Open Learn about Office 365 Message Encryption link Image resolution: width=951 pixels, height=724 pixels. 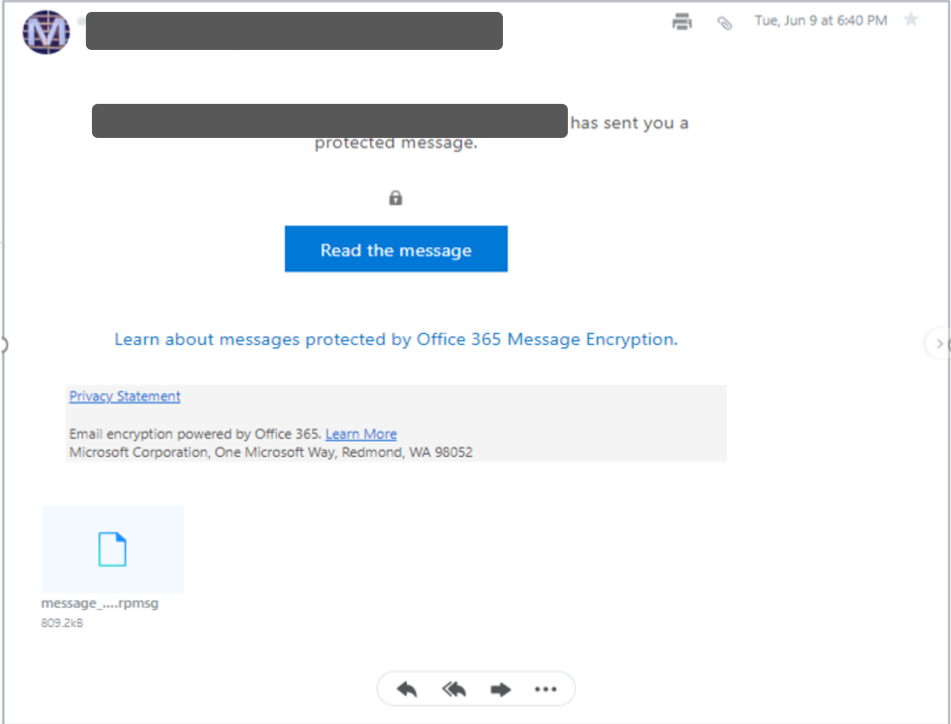pyautogui.click(x=396, y=339)
